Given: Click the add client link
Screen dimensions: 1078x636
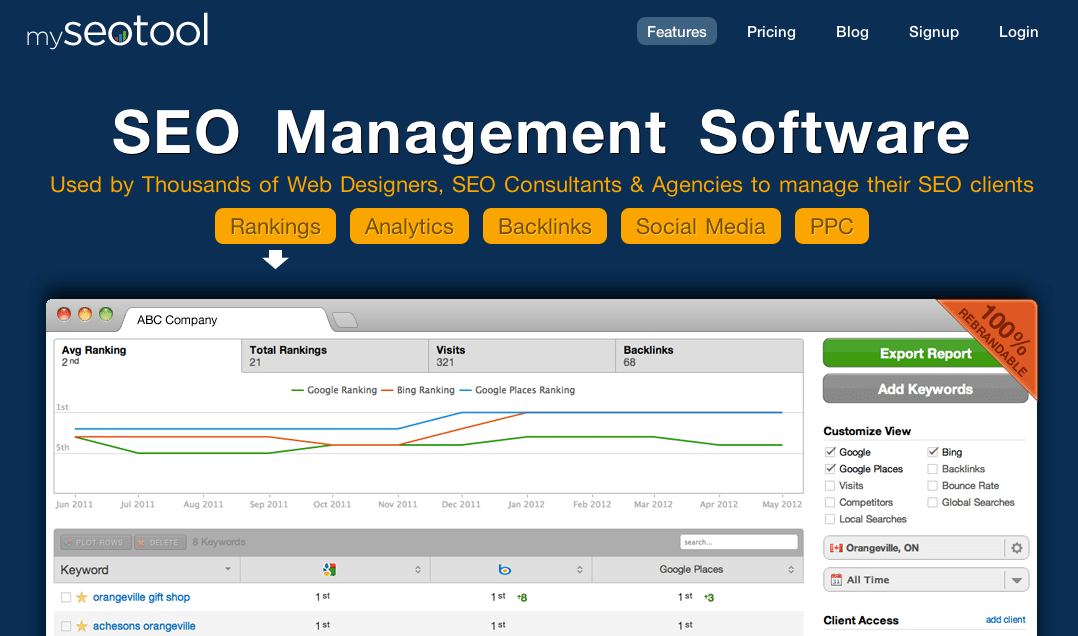Looking at the screenshot, I should 1005,619.
